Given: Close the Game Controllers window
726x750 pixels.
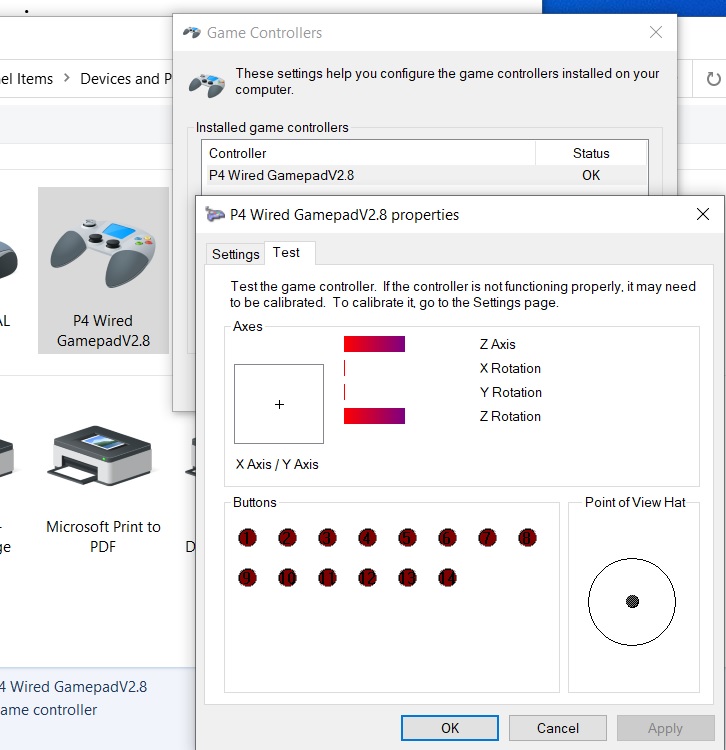Looking at the screenshot, I should pyautogui.click(x=656, y=32).
